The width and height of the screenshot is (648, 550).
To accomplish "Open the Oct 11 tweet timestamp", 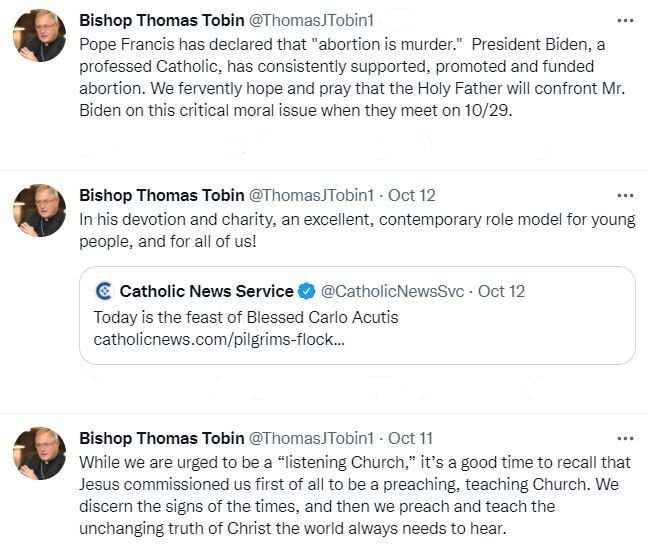I will pos(410,438).
